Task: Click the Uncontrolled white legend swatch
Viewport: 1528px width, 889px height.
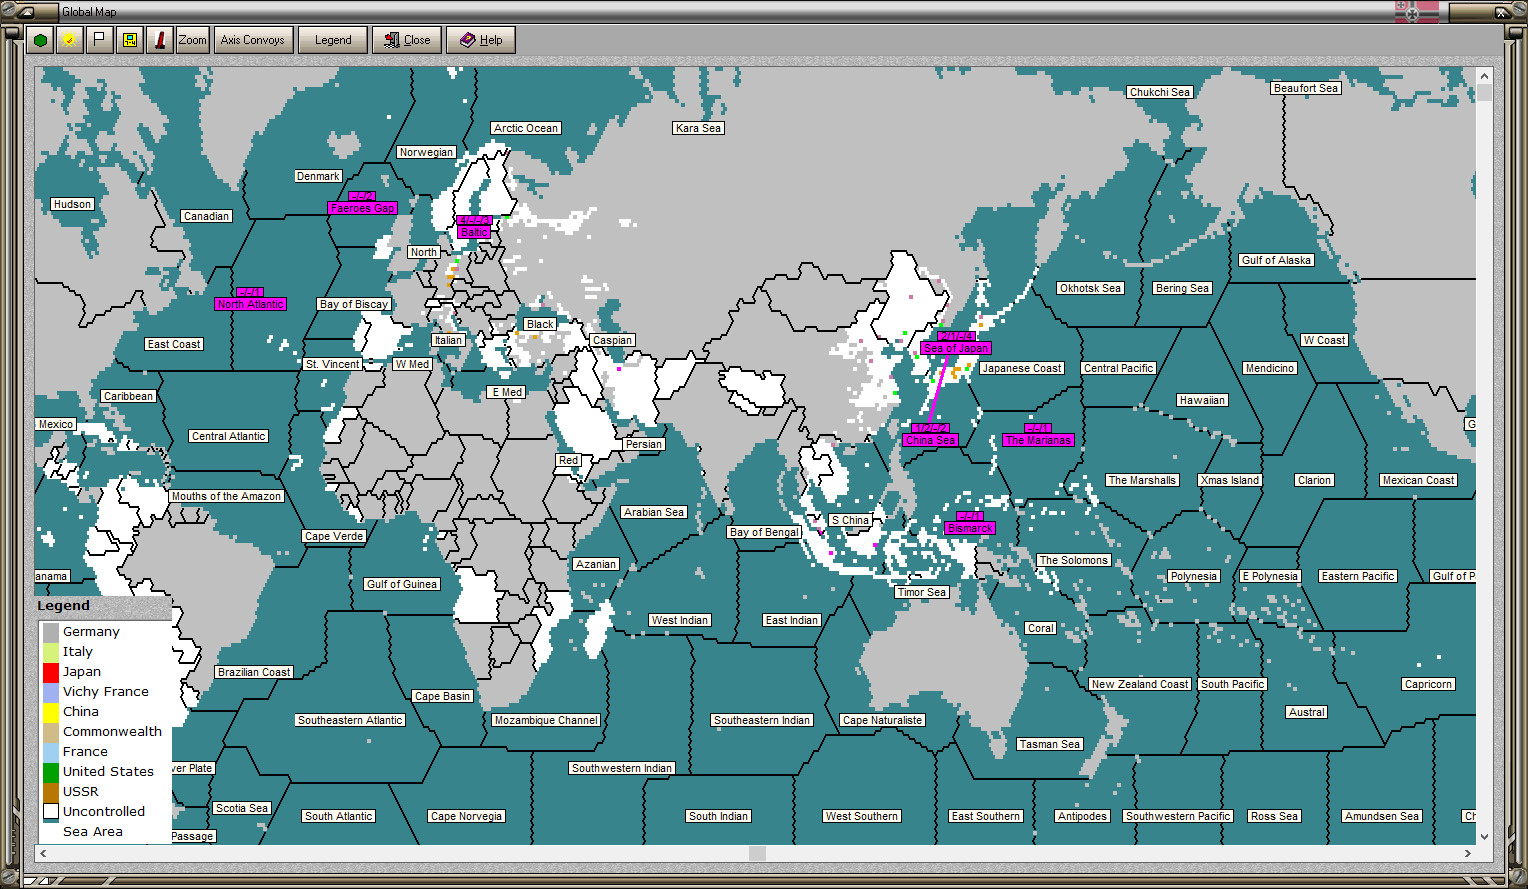Action: (x=51, y=812)
